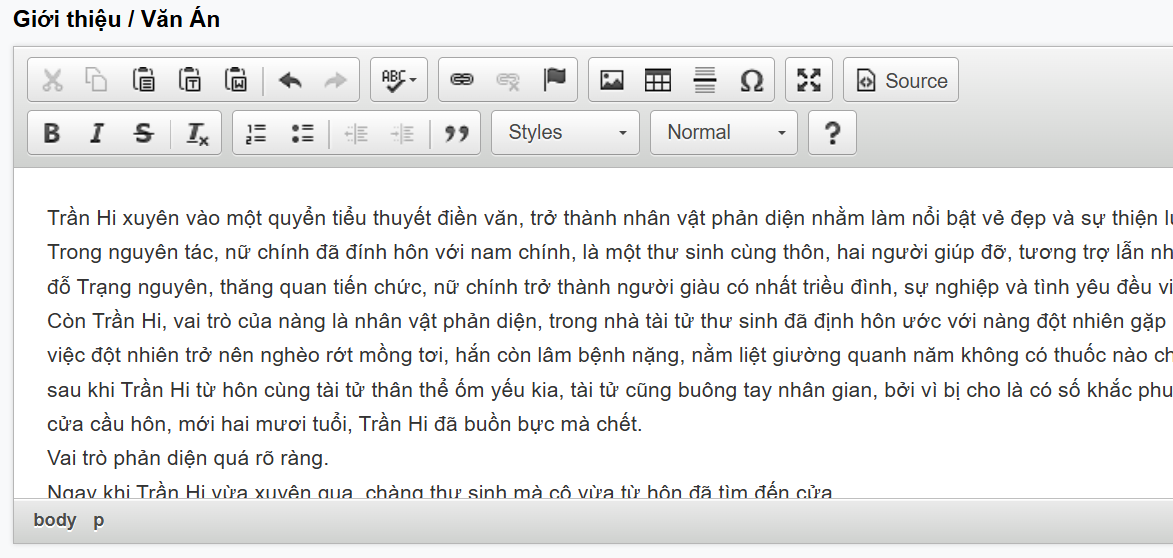Remove formatting with Tx icon
Screen dimensions: 1173x558
coord(197,133)
